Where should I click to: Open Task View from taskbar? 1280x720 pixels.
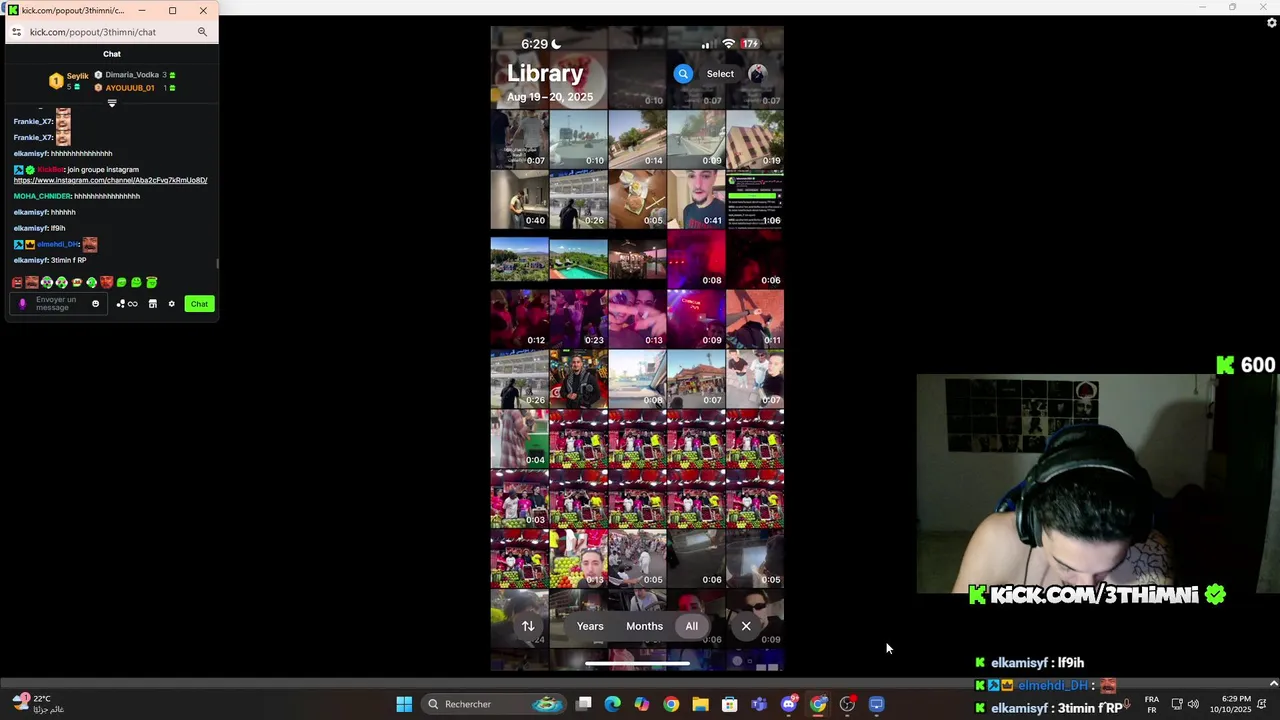[x=584, y=704]
